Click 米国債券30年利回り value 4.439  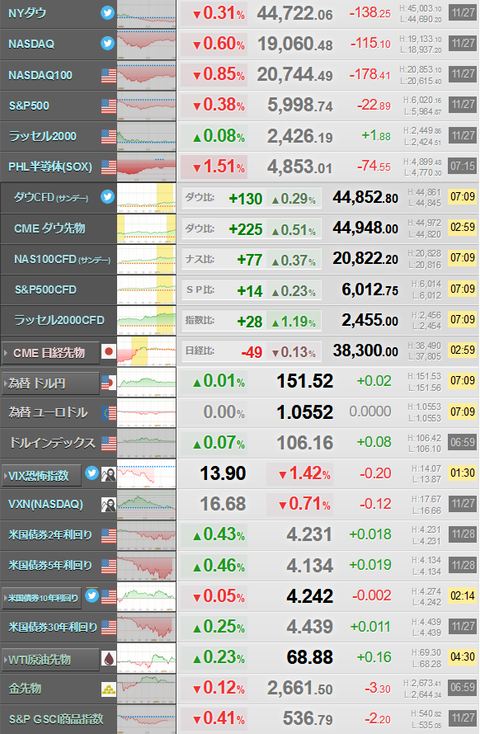[x=309, y=627]
